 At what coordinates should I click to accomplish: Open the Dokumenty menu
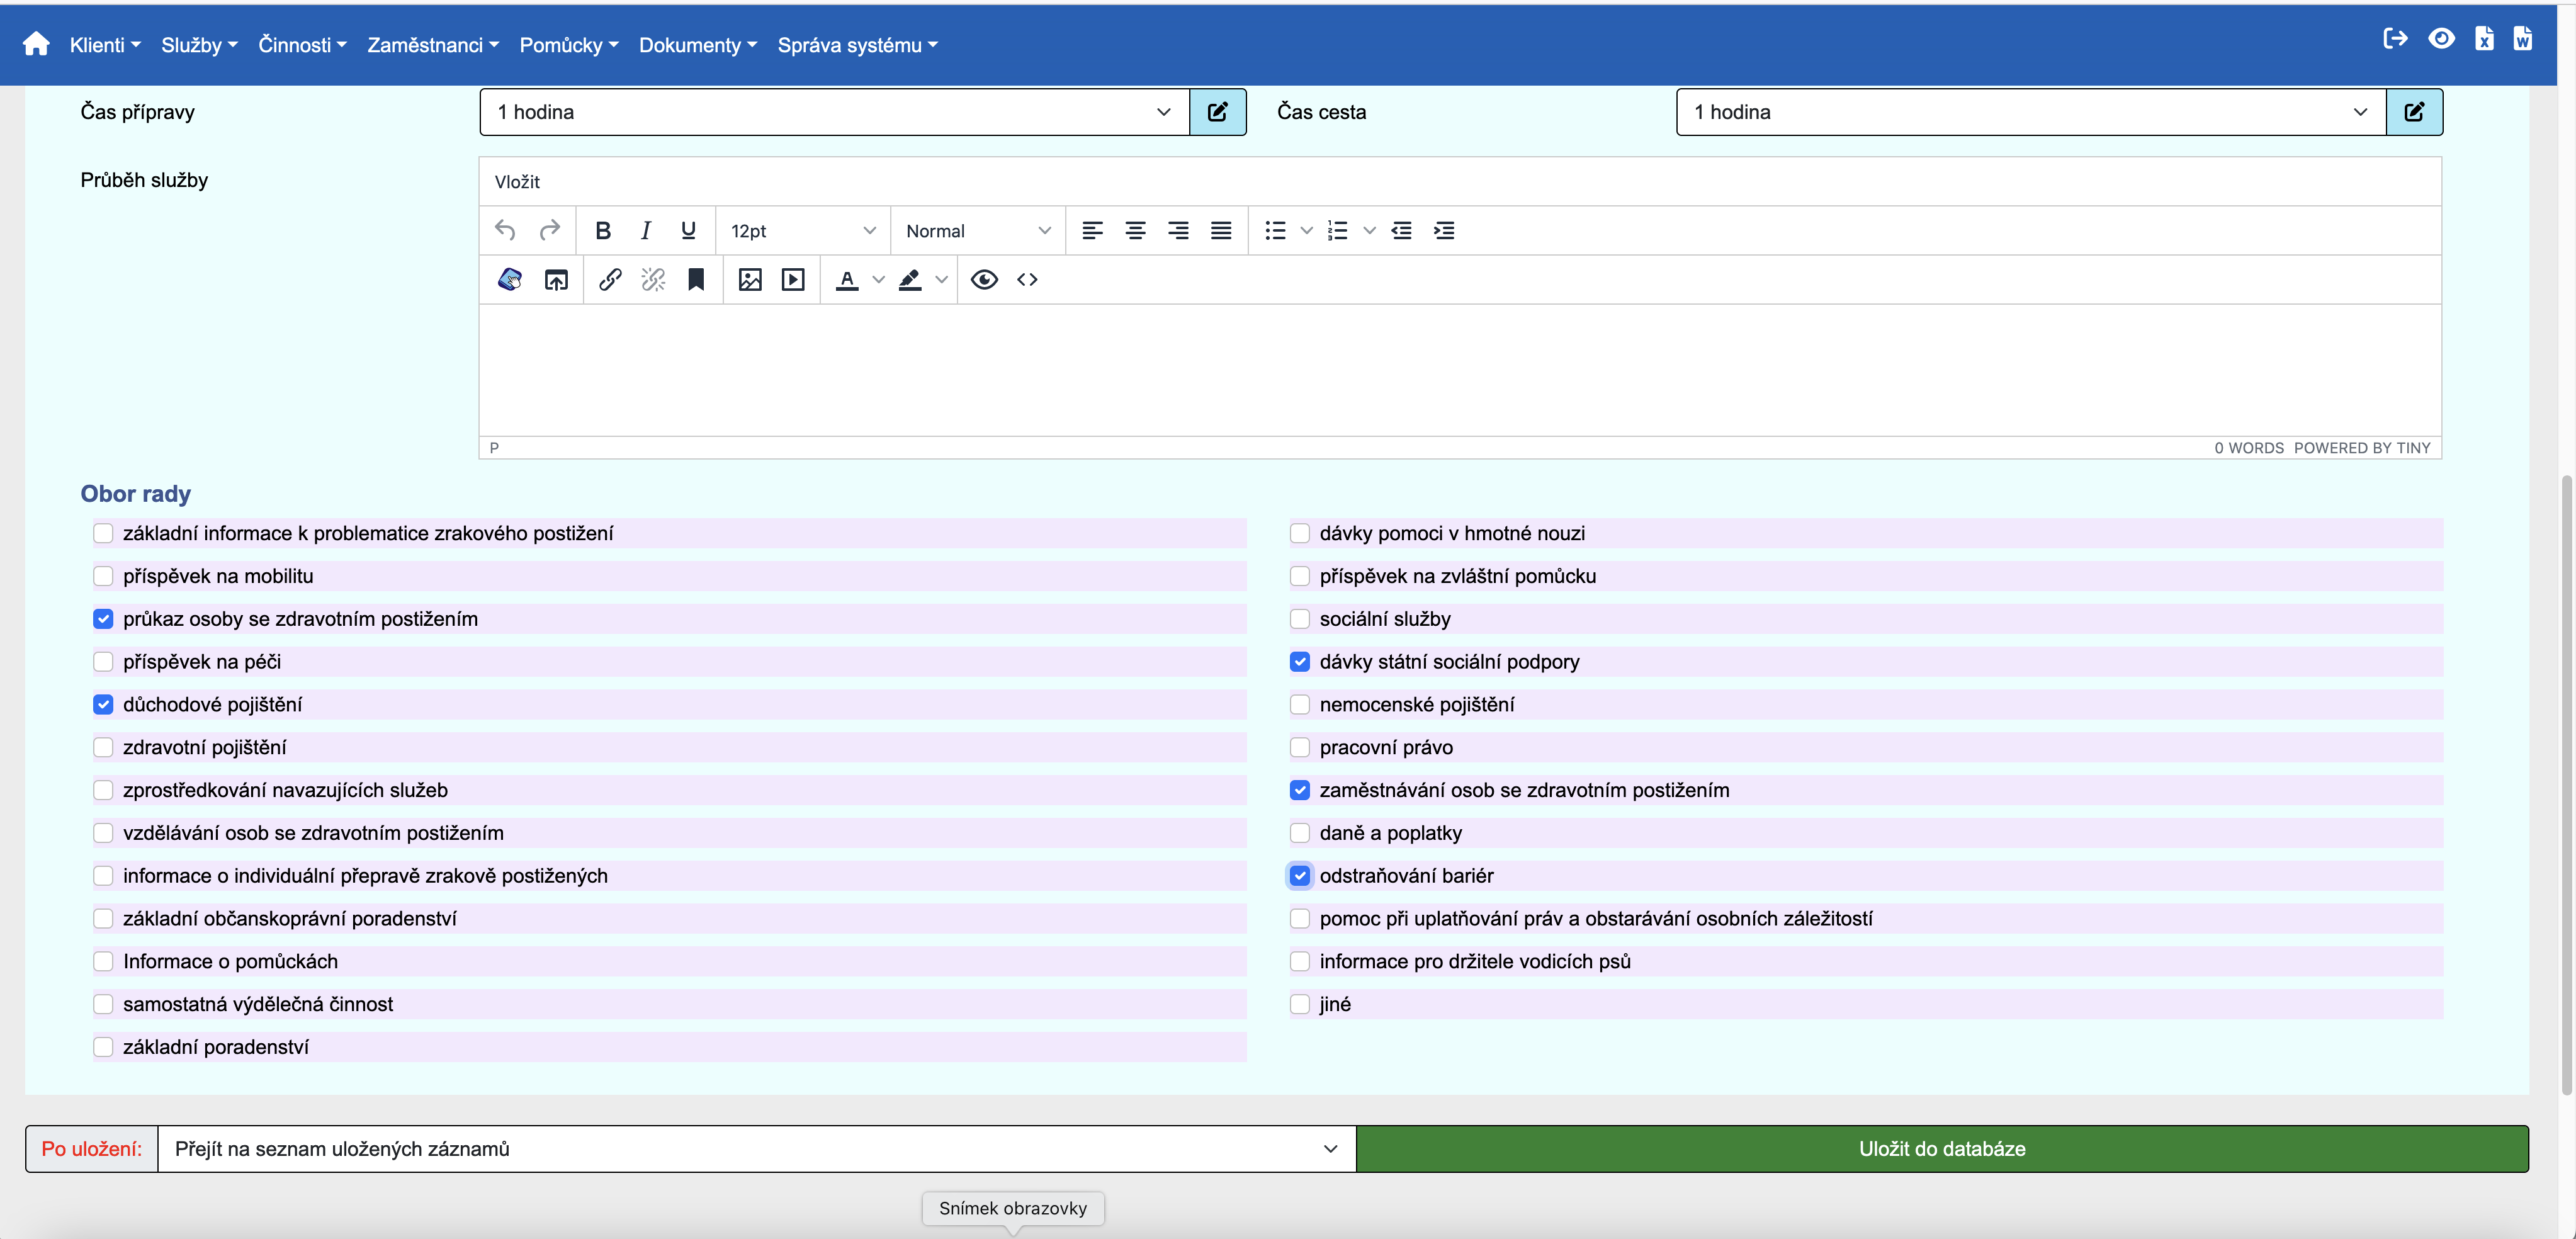[x=697, y=45]
